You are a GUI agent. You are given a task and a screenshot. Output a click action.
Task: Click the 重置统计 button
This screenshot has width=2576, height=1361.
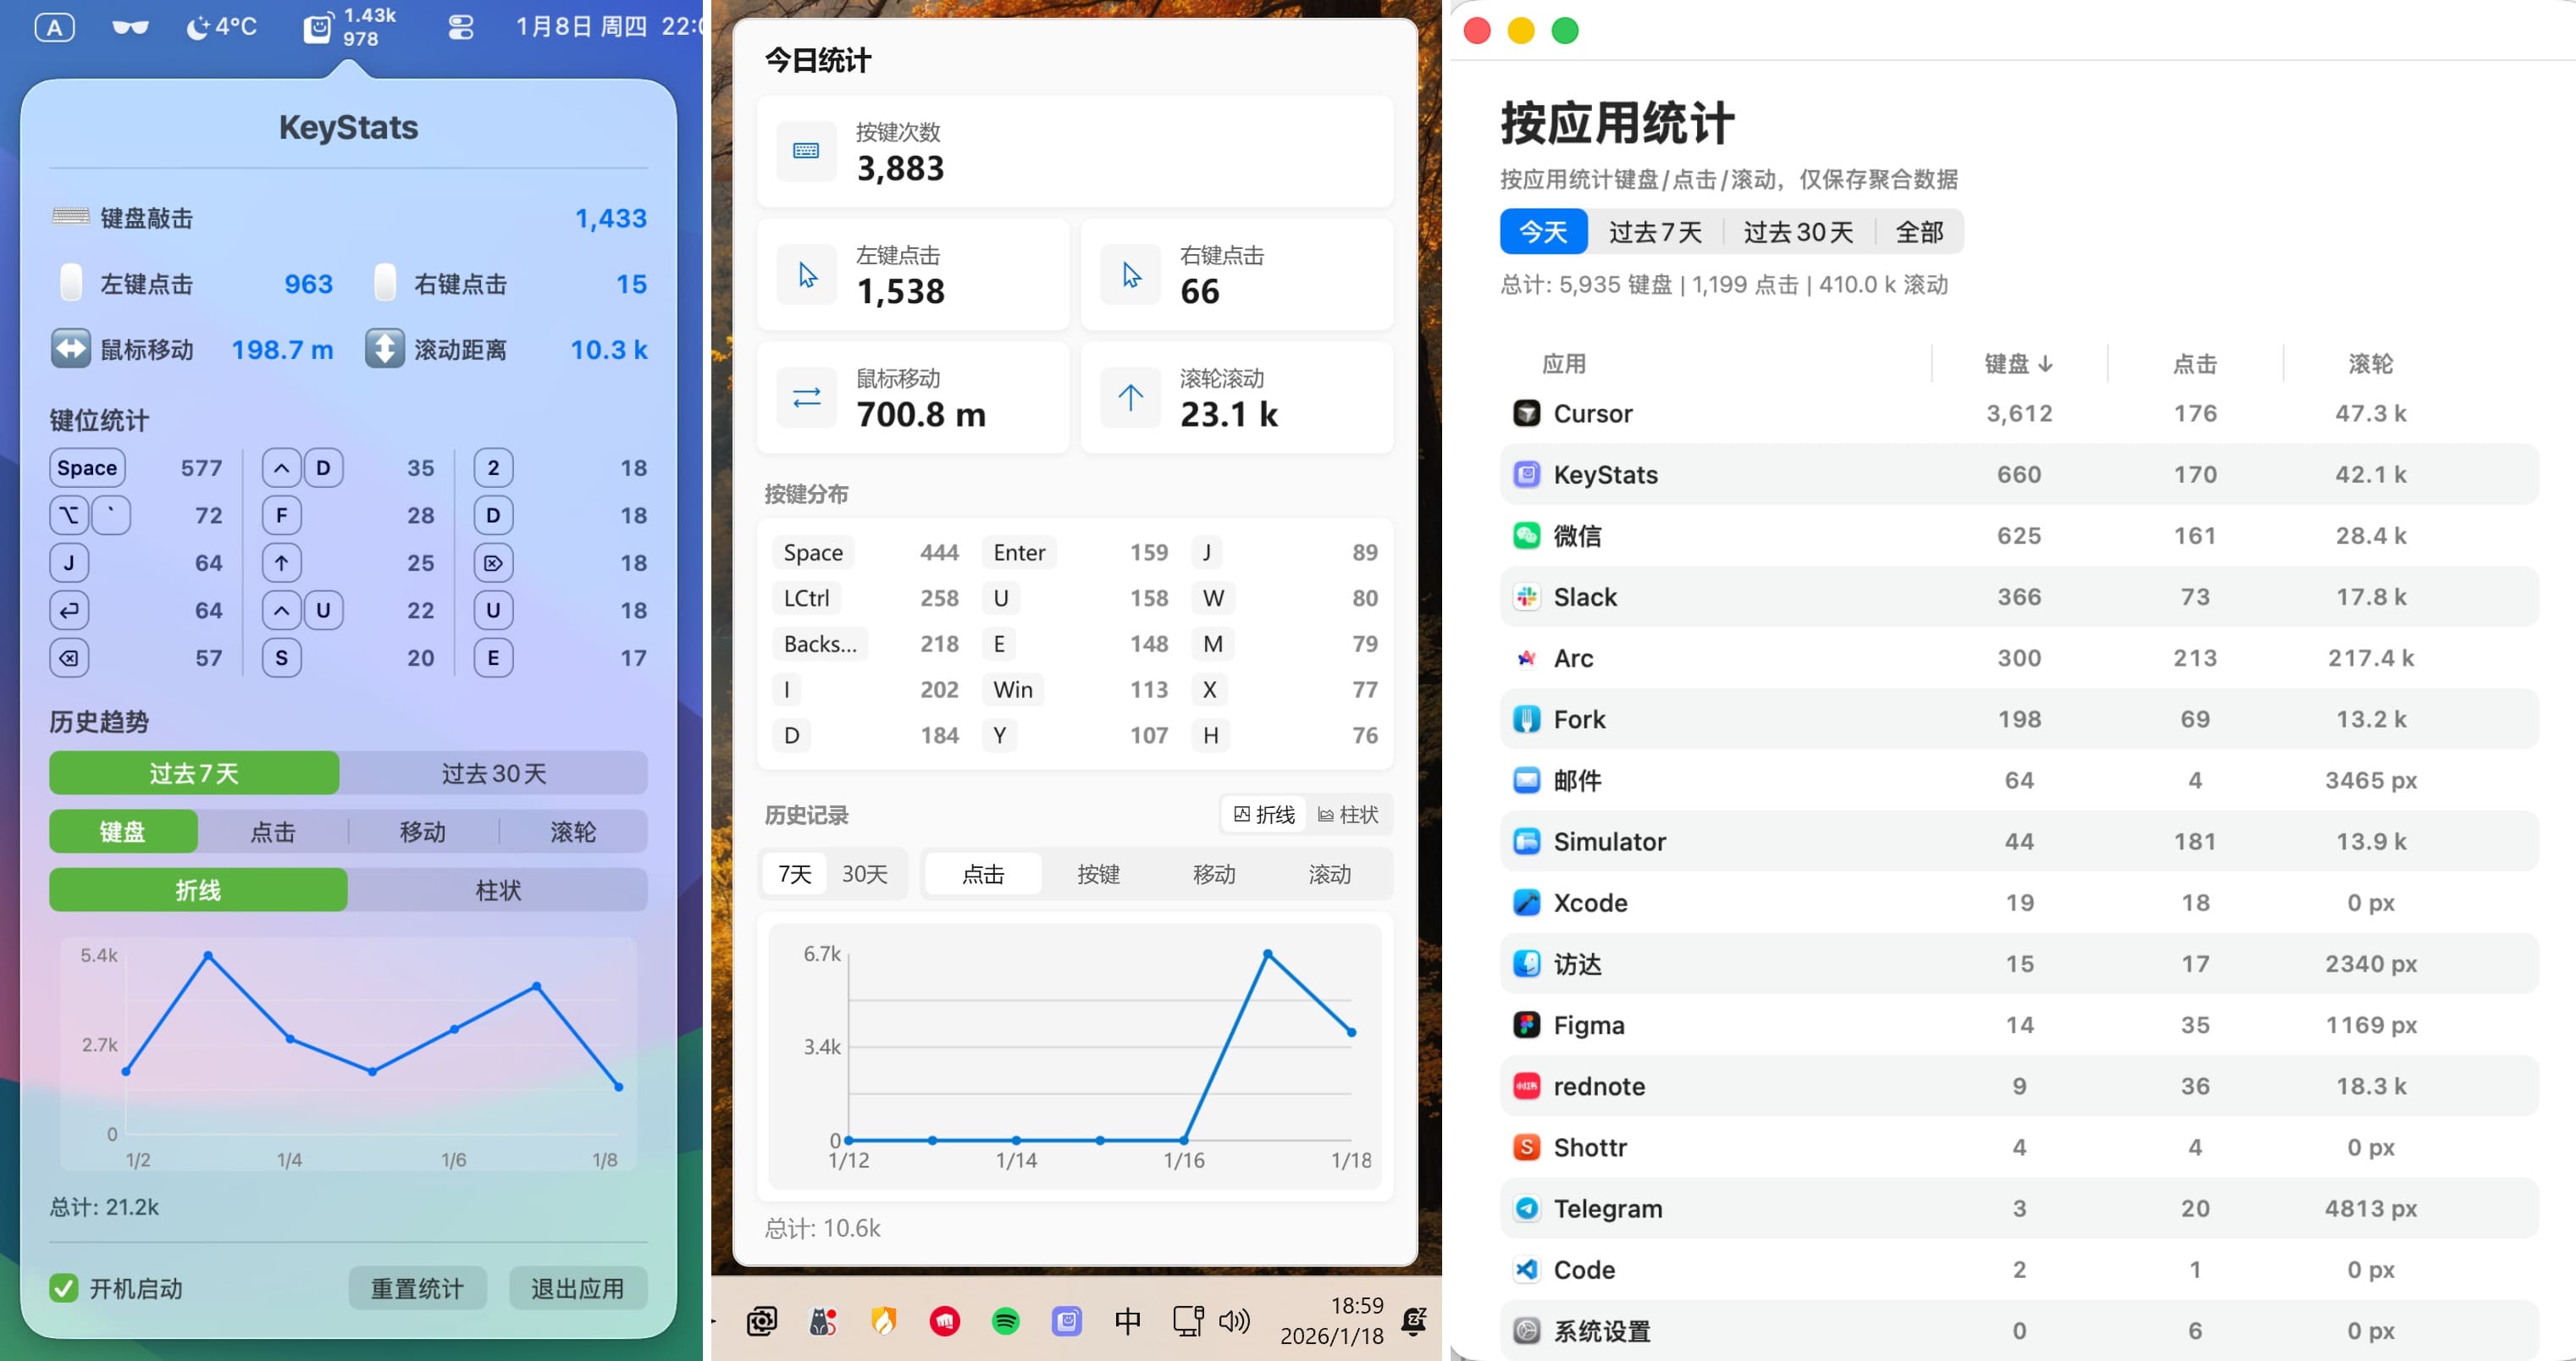[417, 1288]
